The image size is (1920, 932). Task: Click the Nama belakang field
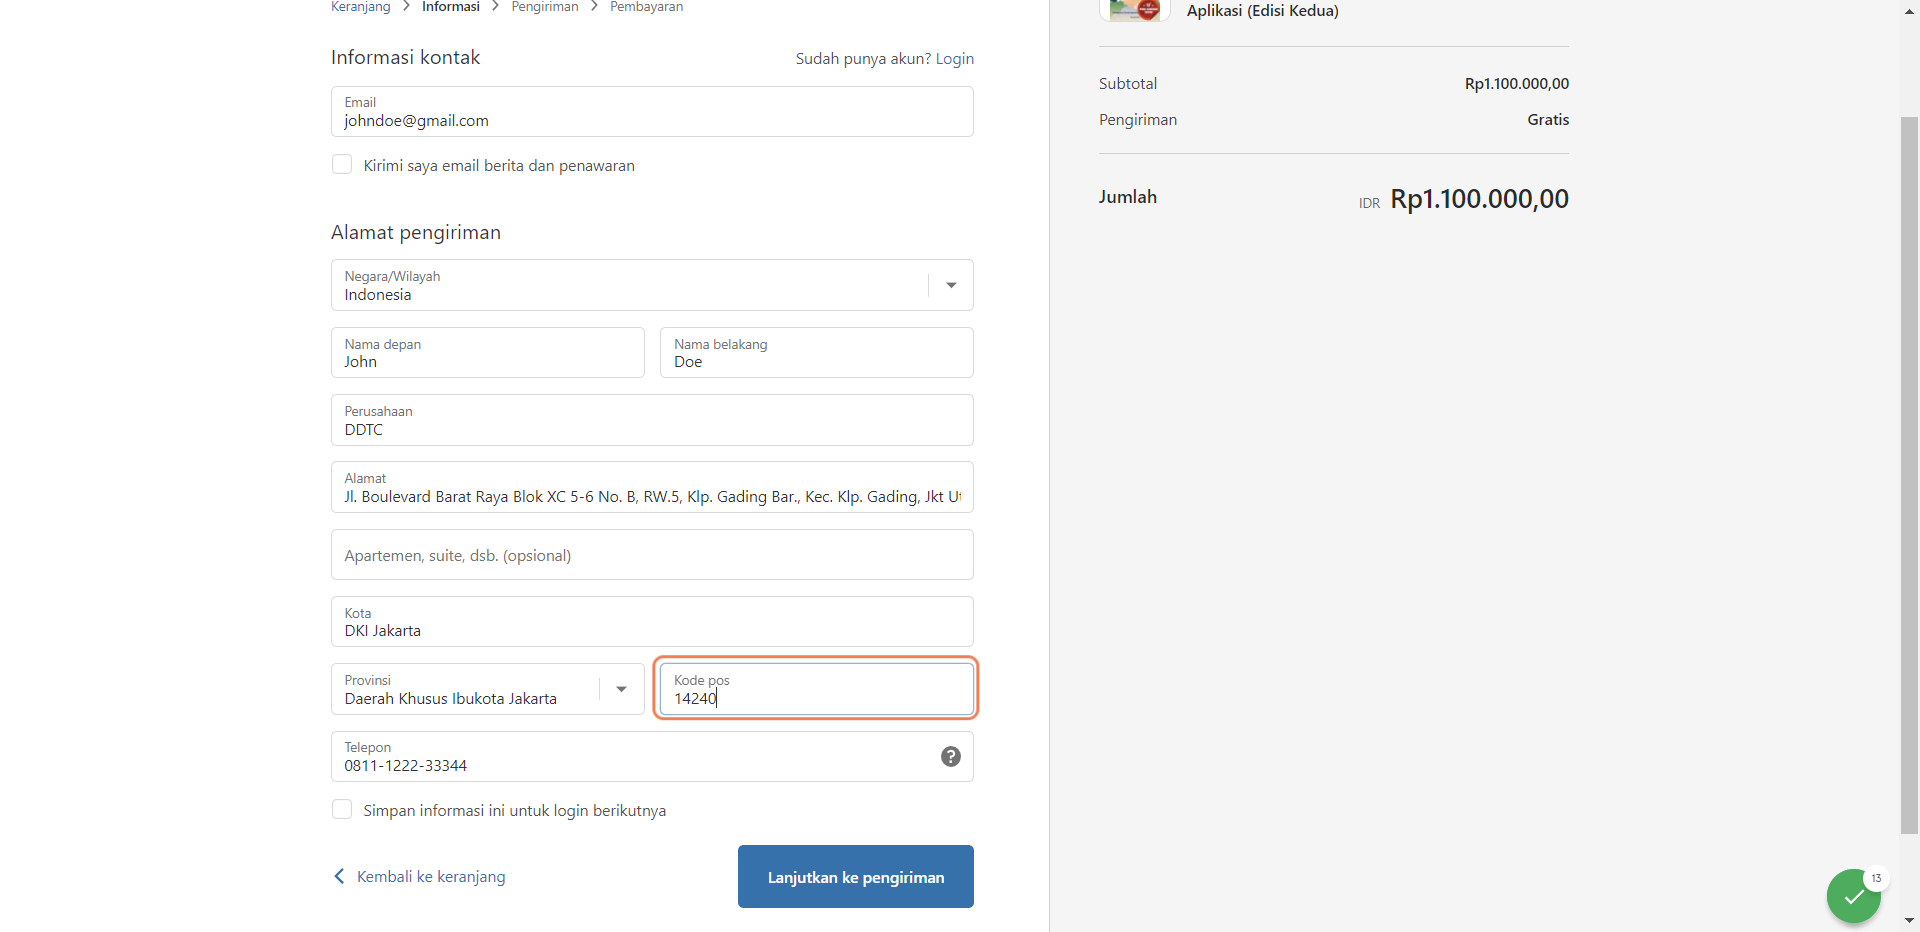(x=817, y=353)
